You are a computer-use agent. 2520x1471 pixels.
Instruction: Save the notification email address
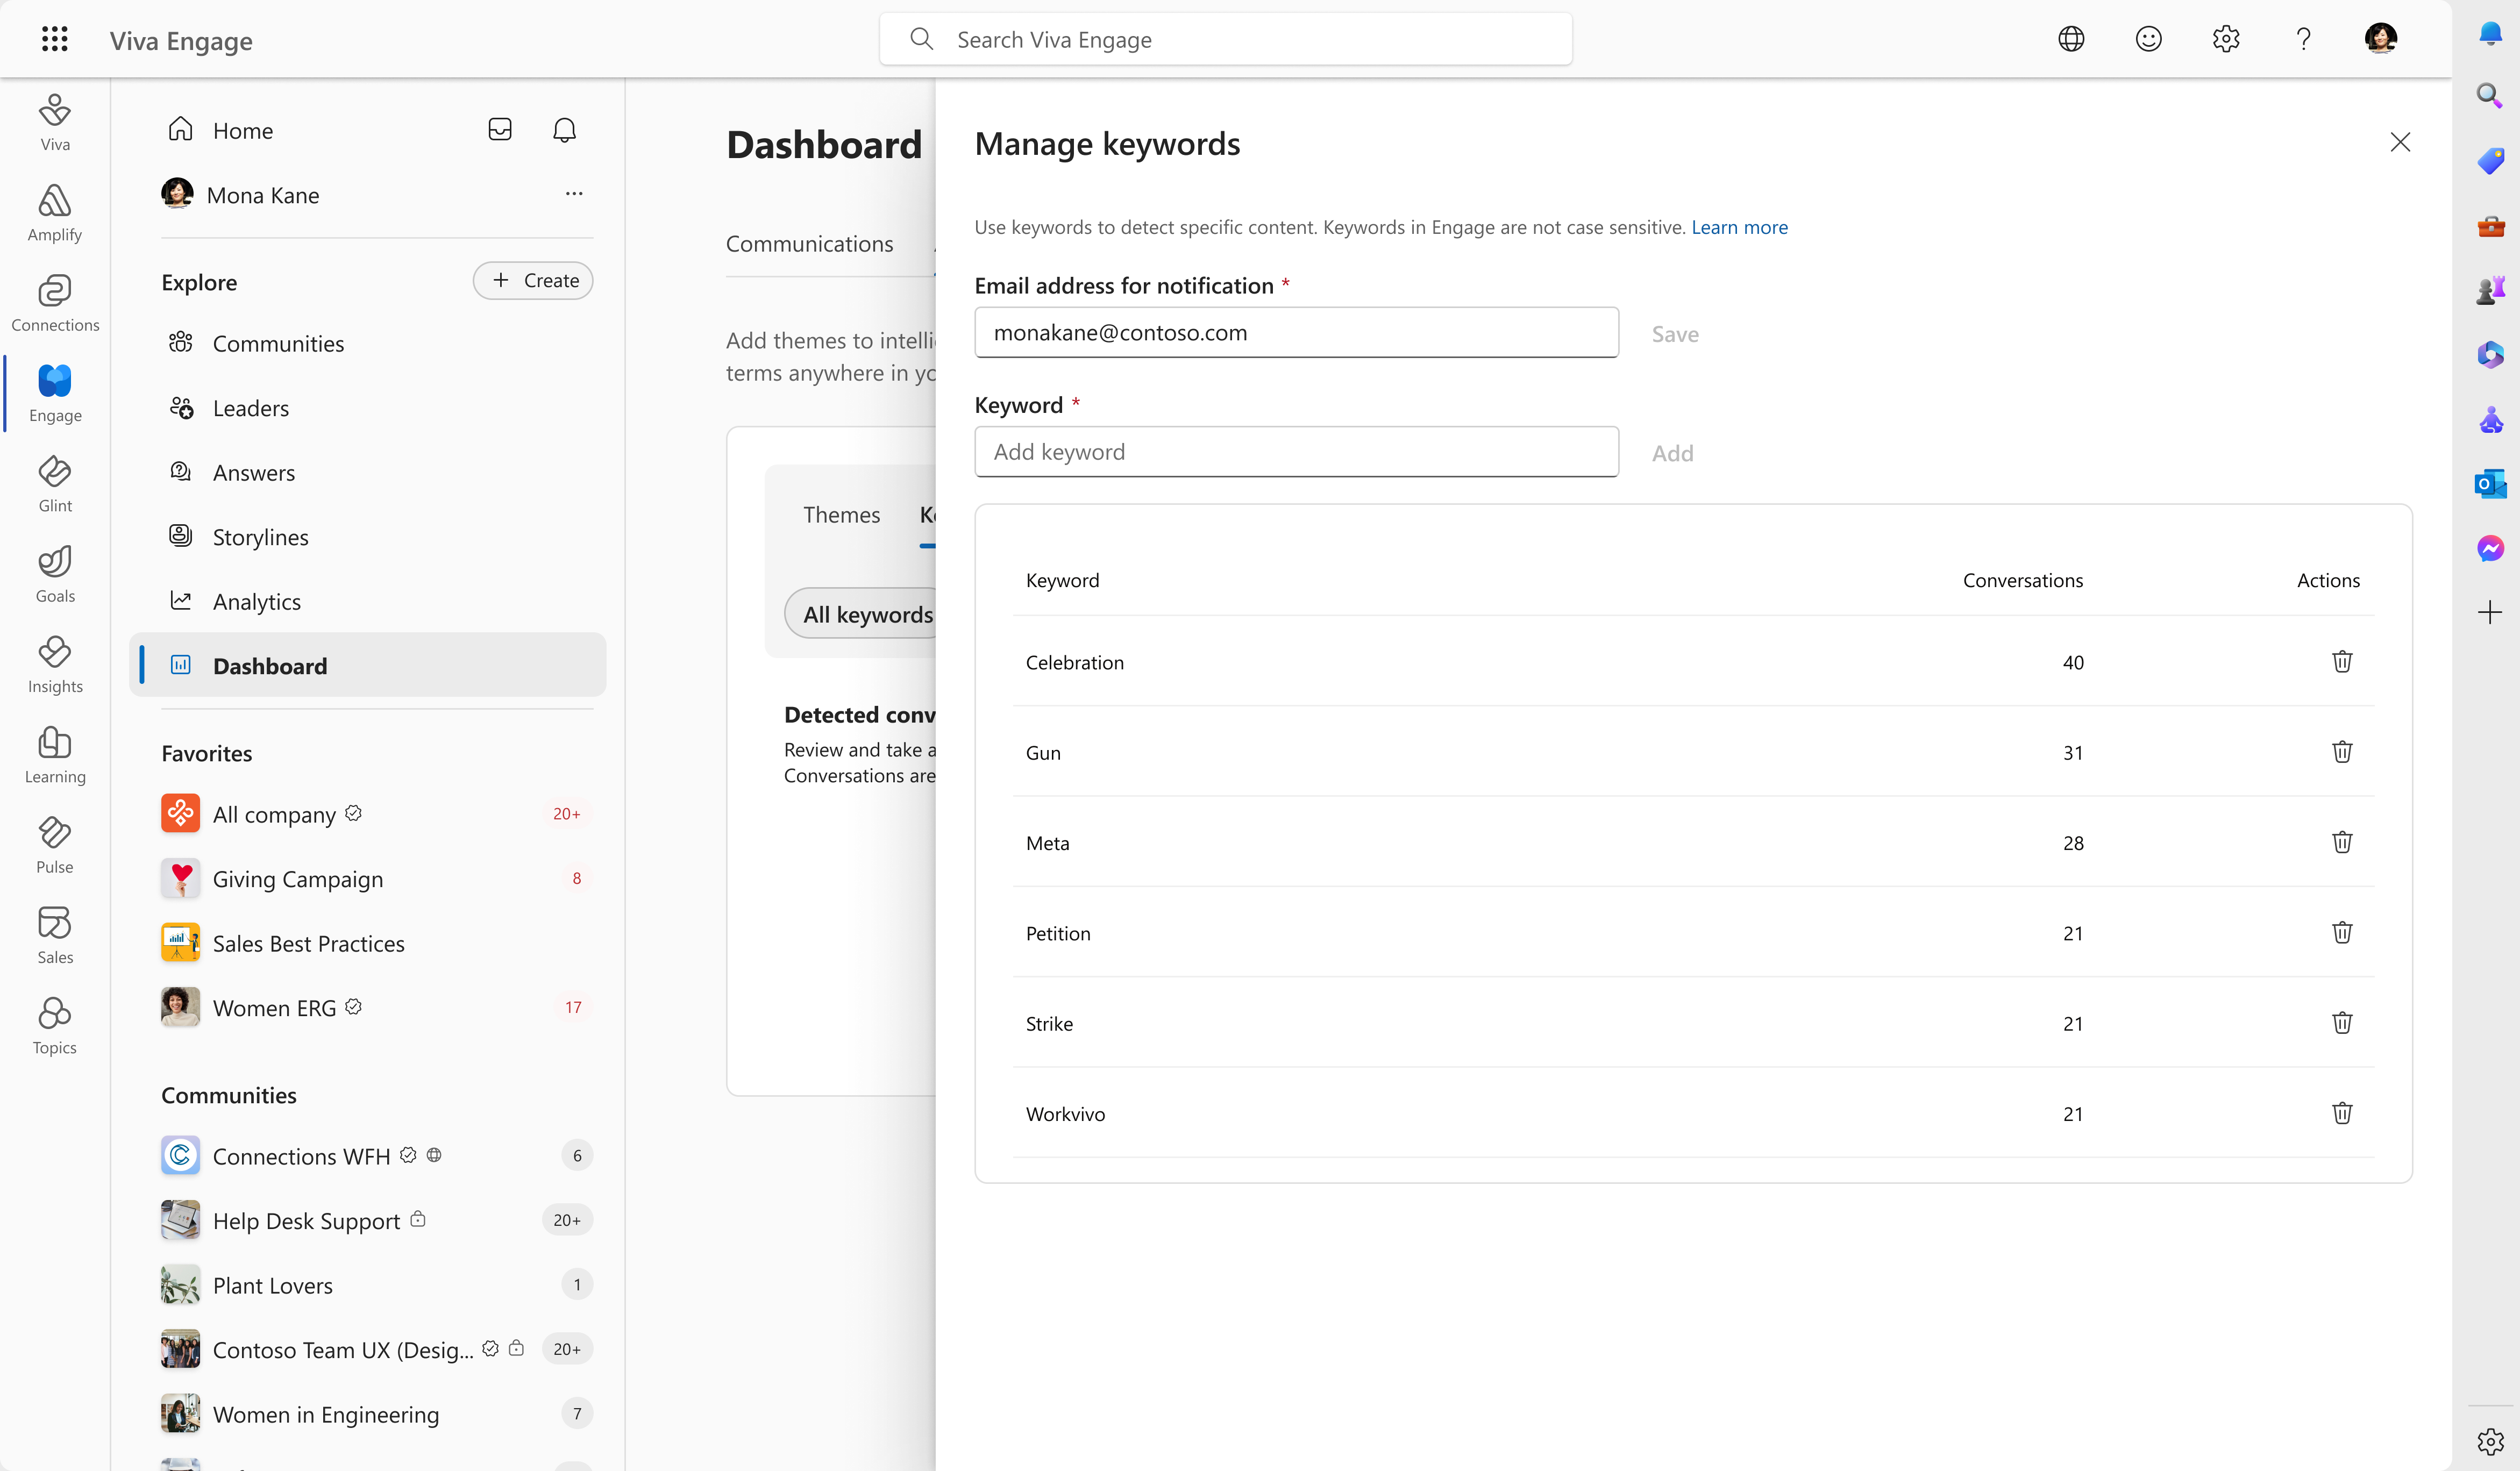(x=1675, y=334)
